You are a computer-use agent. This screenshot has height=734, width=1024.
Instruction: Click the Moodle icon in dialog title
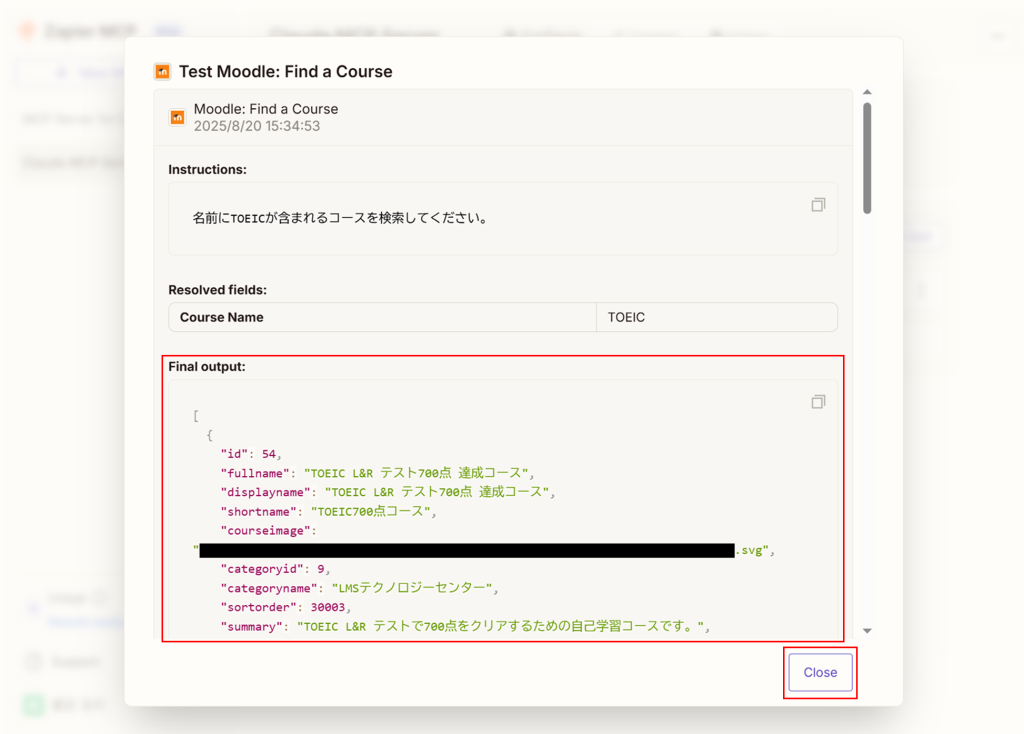coord(162,72)
